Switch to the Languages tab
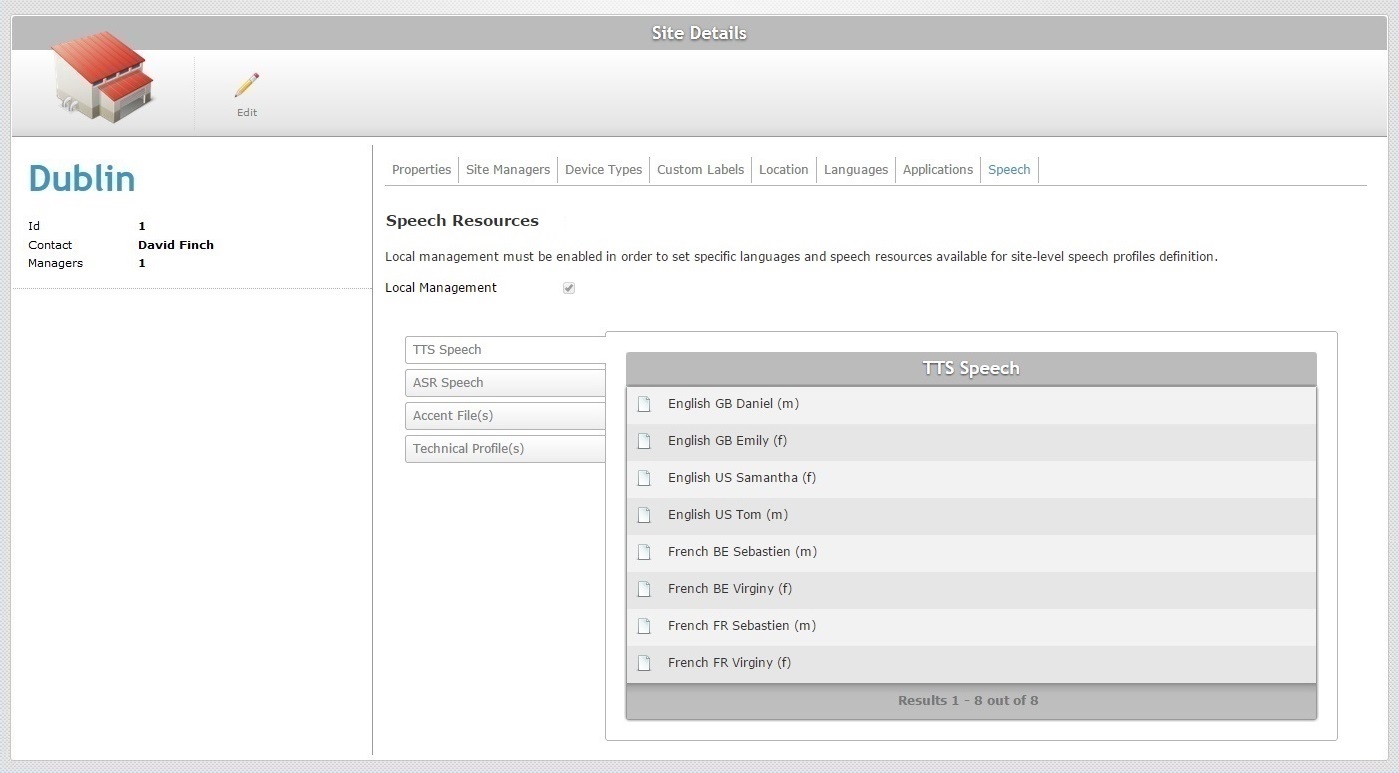 856,170
